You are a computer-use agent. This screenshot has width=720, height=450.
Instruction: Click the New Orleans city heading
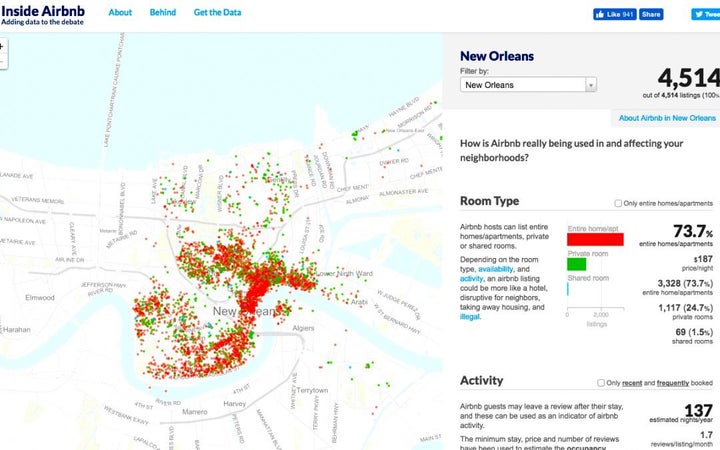pos(497,56)
